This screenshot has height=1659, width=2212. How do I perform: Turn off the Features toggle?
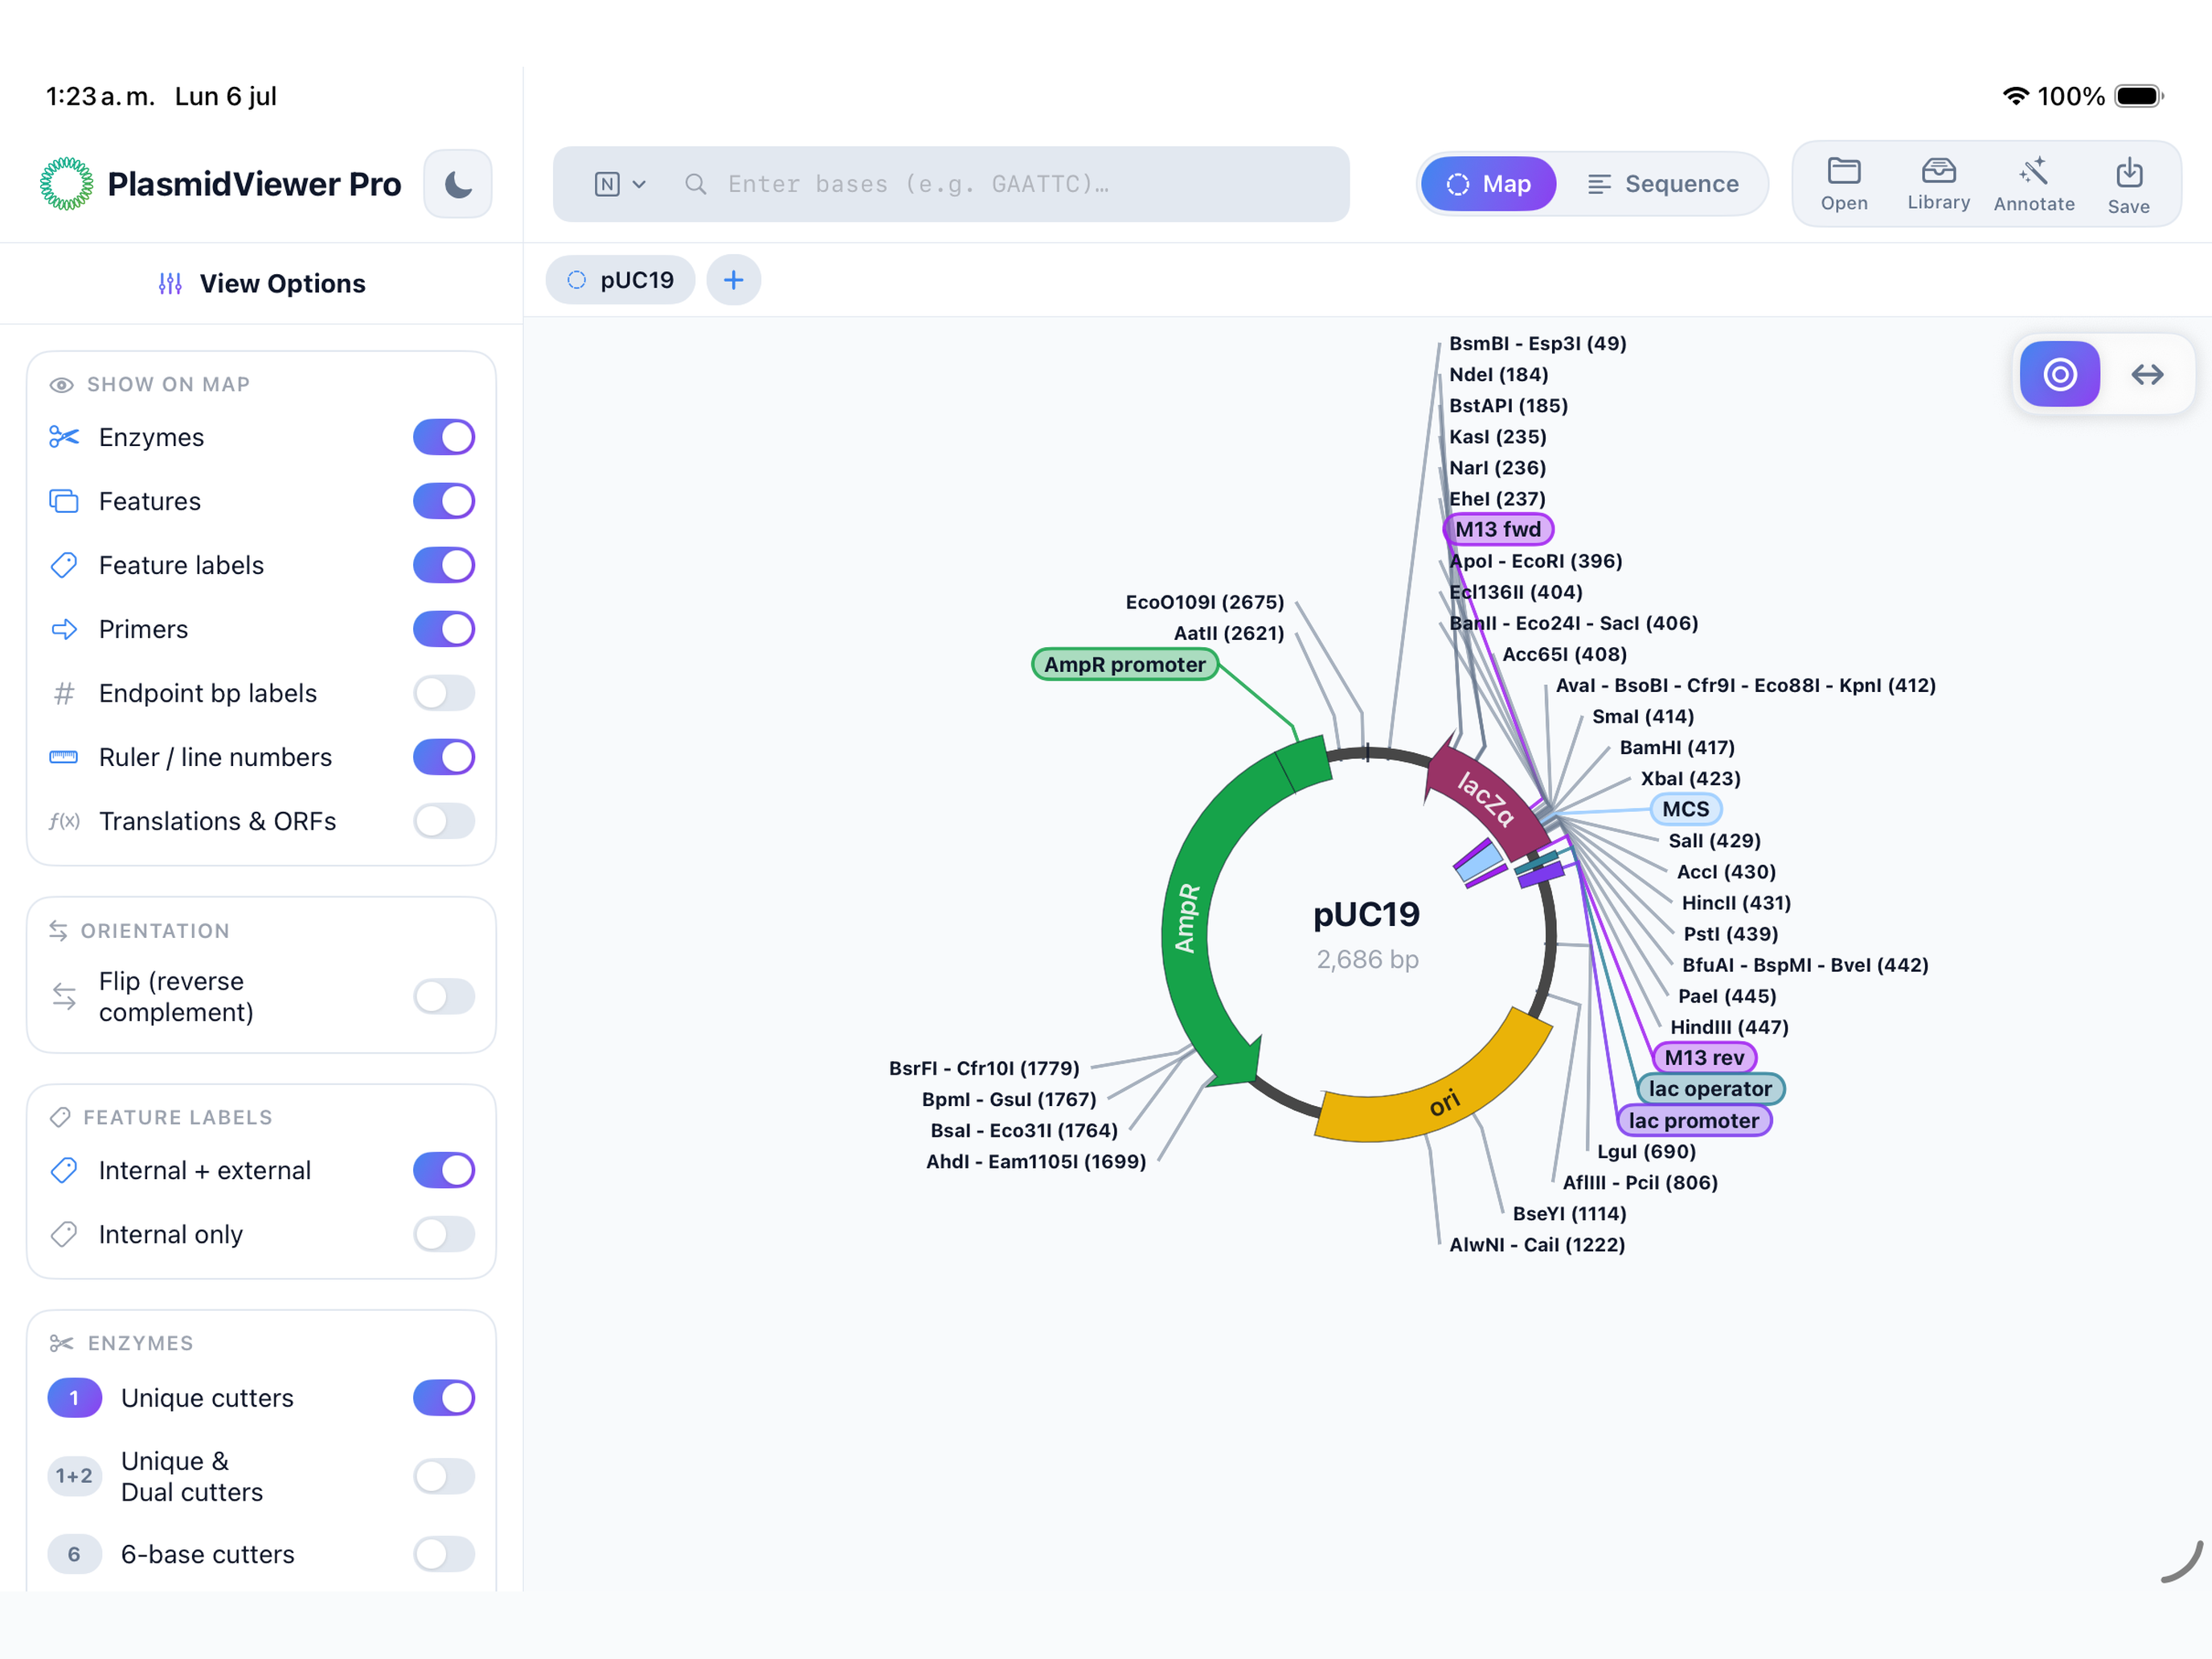pos(444,501)
